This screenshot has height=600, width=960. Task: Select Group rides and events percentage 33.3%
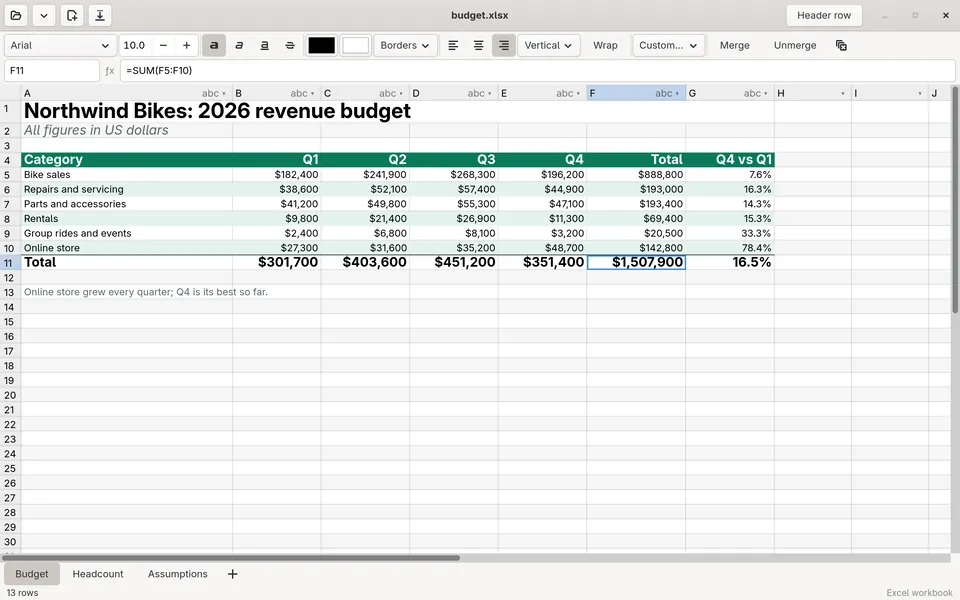click(730, 233)
